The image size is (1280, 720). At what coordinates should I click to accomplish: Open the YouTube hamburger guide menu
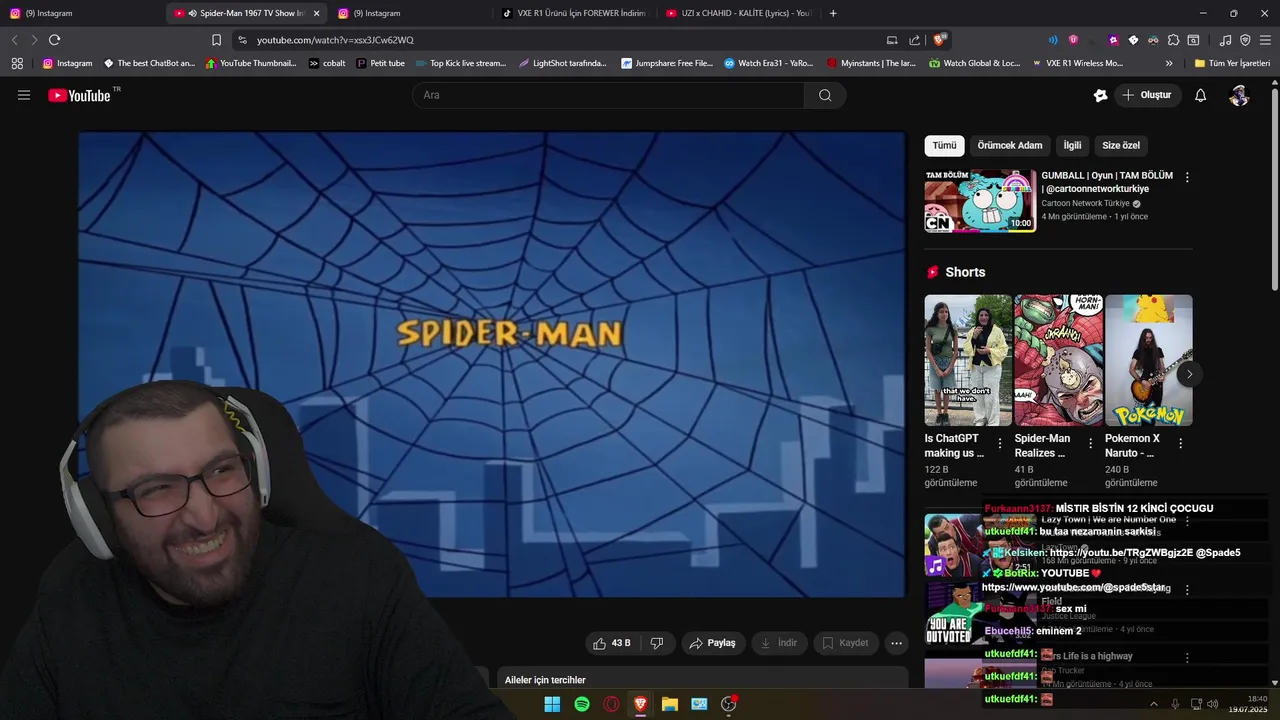coord(24,95)
